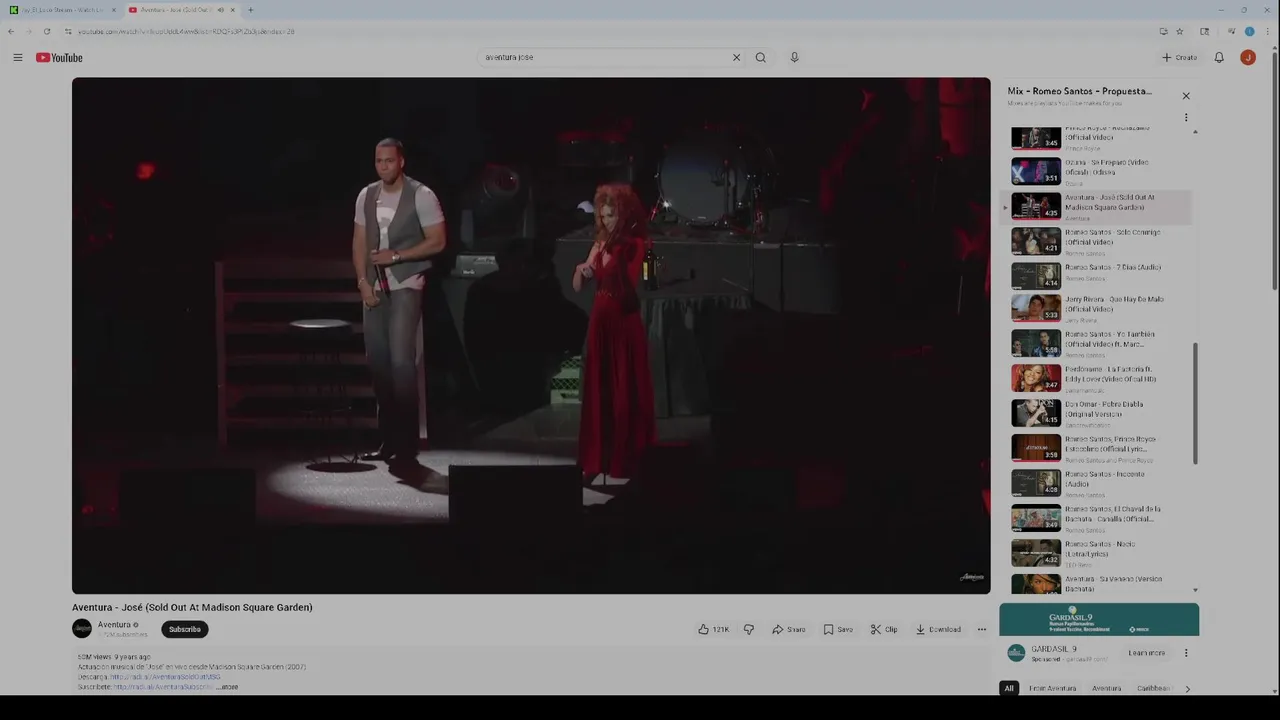Go to YouTube home via logo

pyautogui.click(x=60, y=58)
